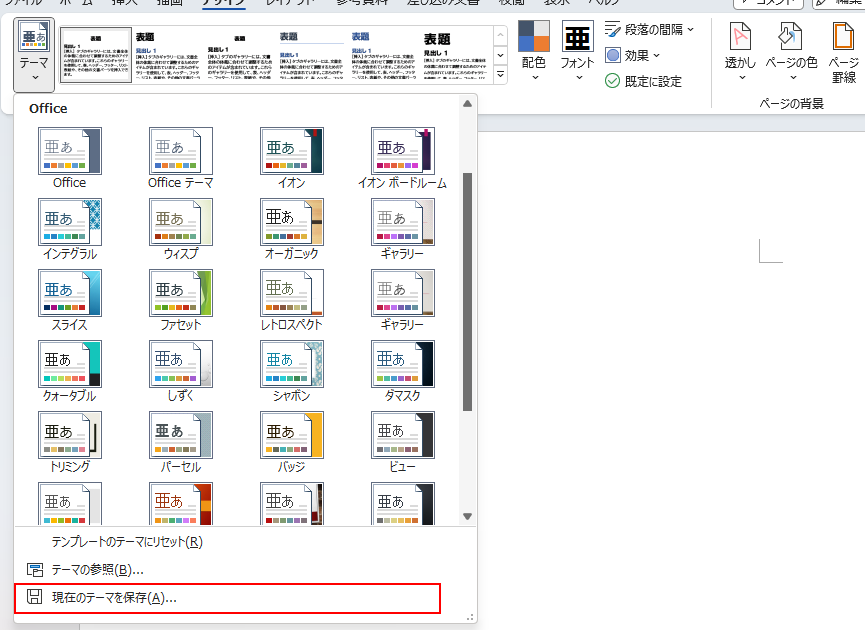Select the Office theme thumbnail
The width and height of the screenshot is (865, 630).
pyautogui.click(x=70, y=151)
